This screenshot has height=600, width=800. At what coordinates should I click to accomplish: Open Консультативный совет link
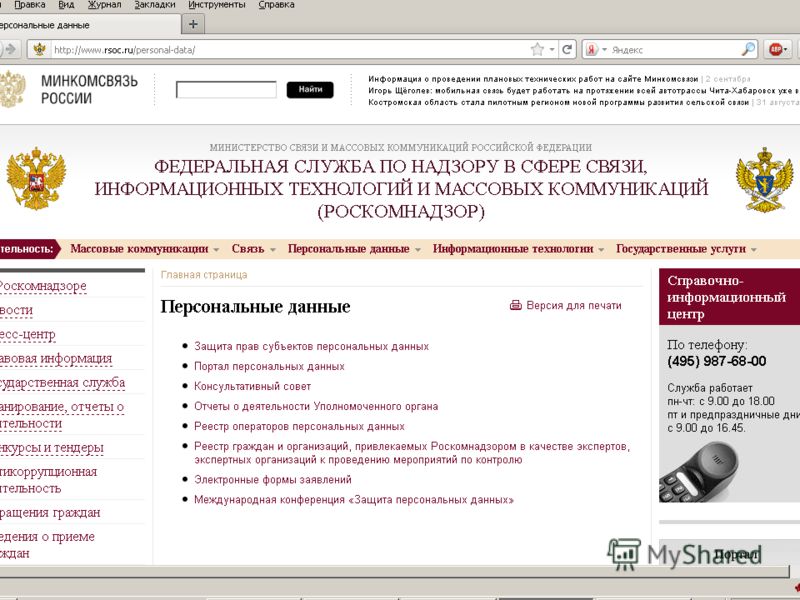tap(253, 386)
